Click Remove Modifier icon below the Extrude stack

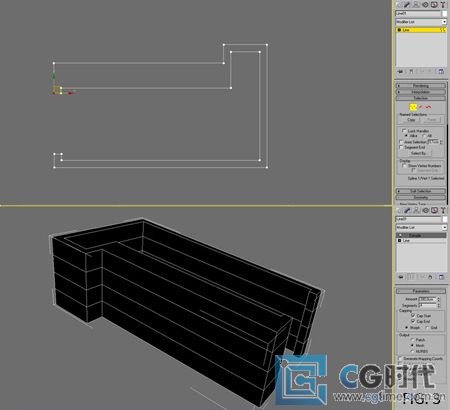(x=430, y=277)
